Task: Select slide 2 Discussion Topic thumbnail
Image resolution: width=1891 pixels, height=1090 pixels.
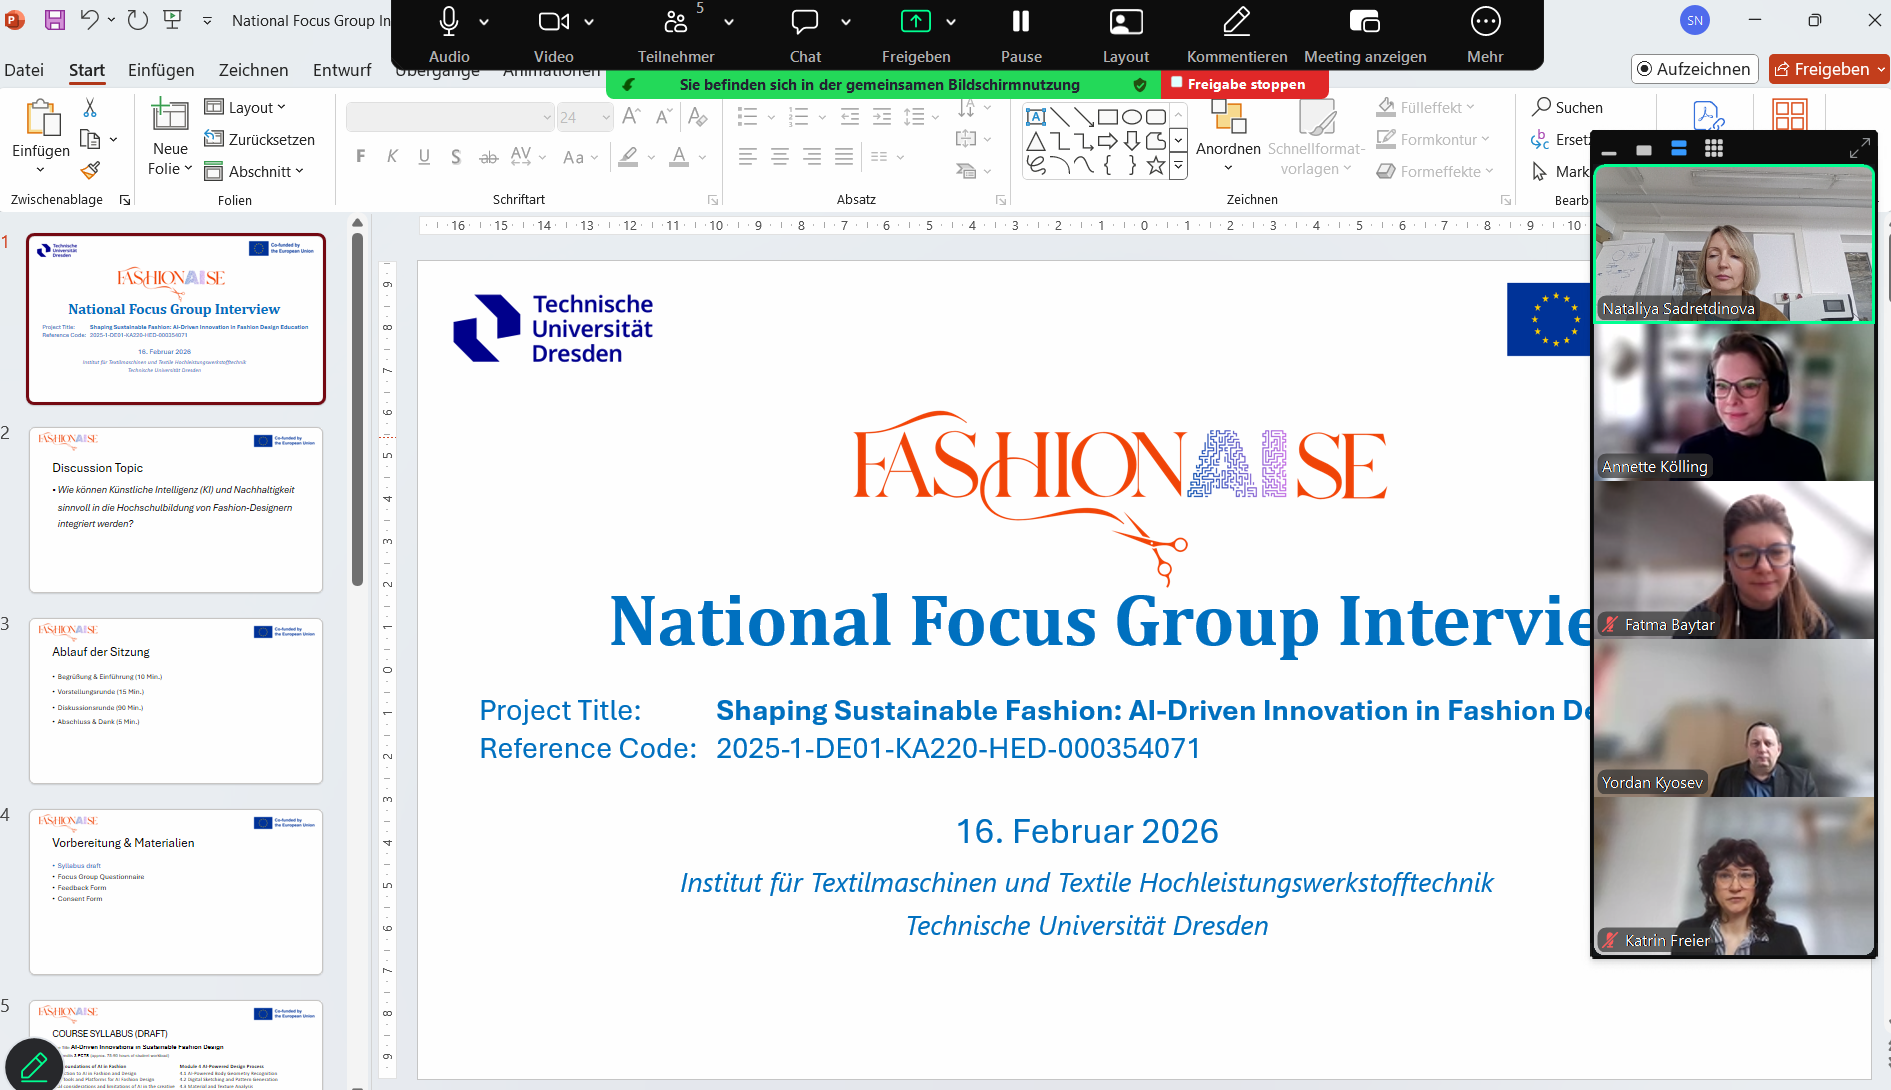Action: point(176,510)
